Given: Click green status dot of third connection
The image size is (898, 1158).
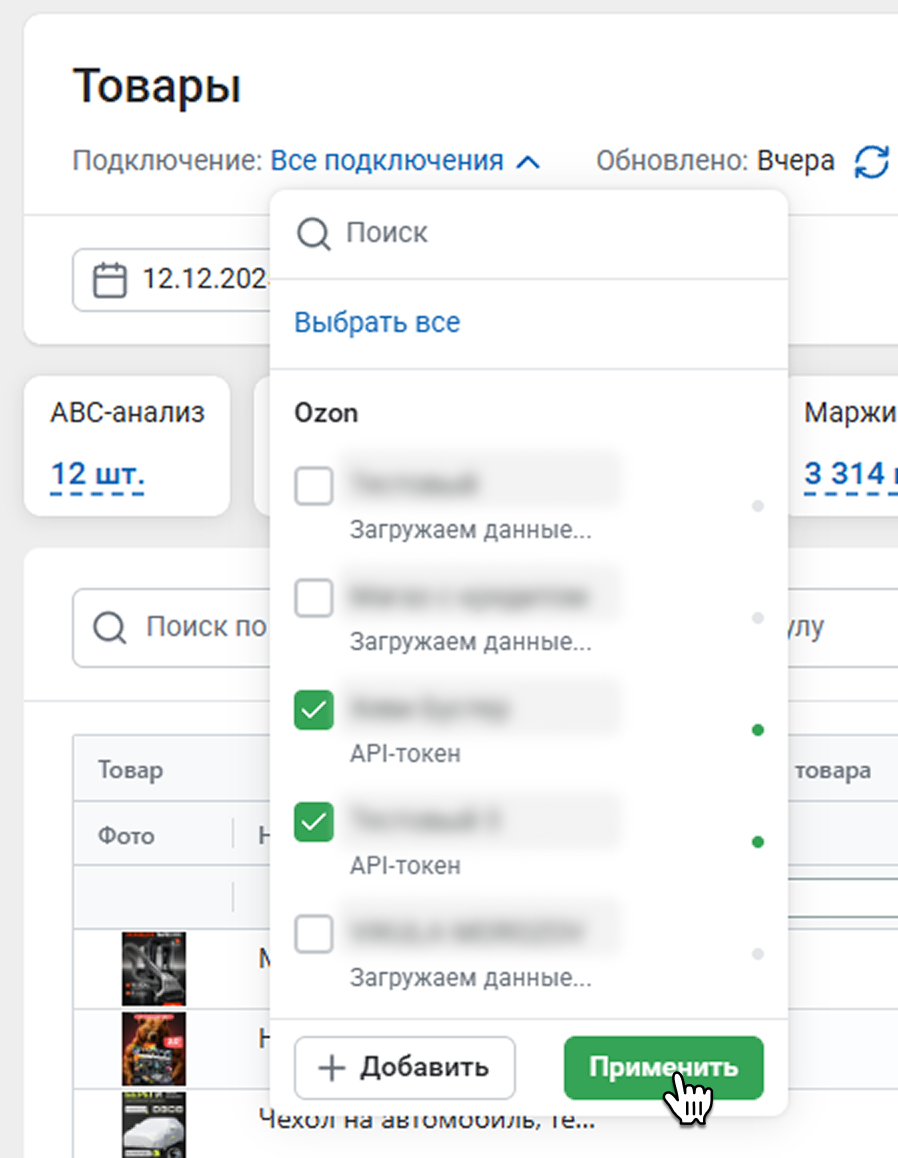Looking at the screenshot, I should [x=757, y=731].
